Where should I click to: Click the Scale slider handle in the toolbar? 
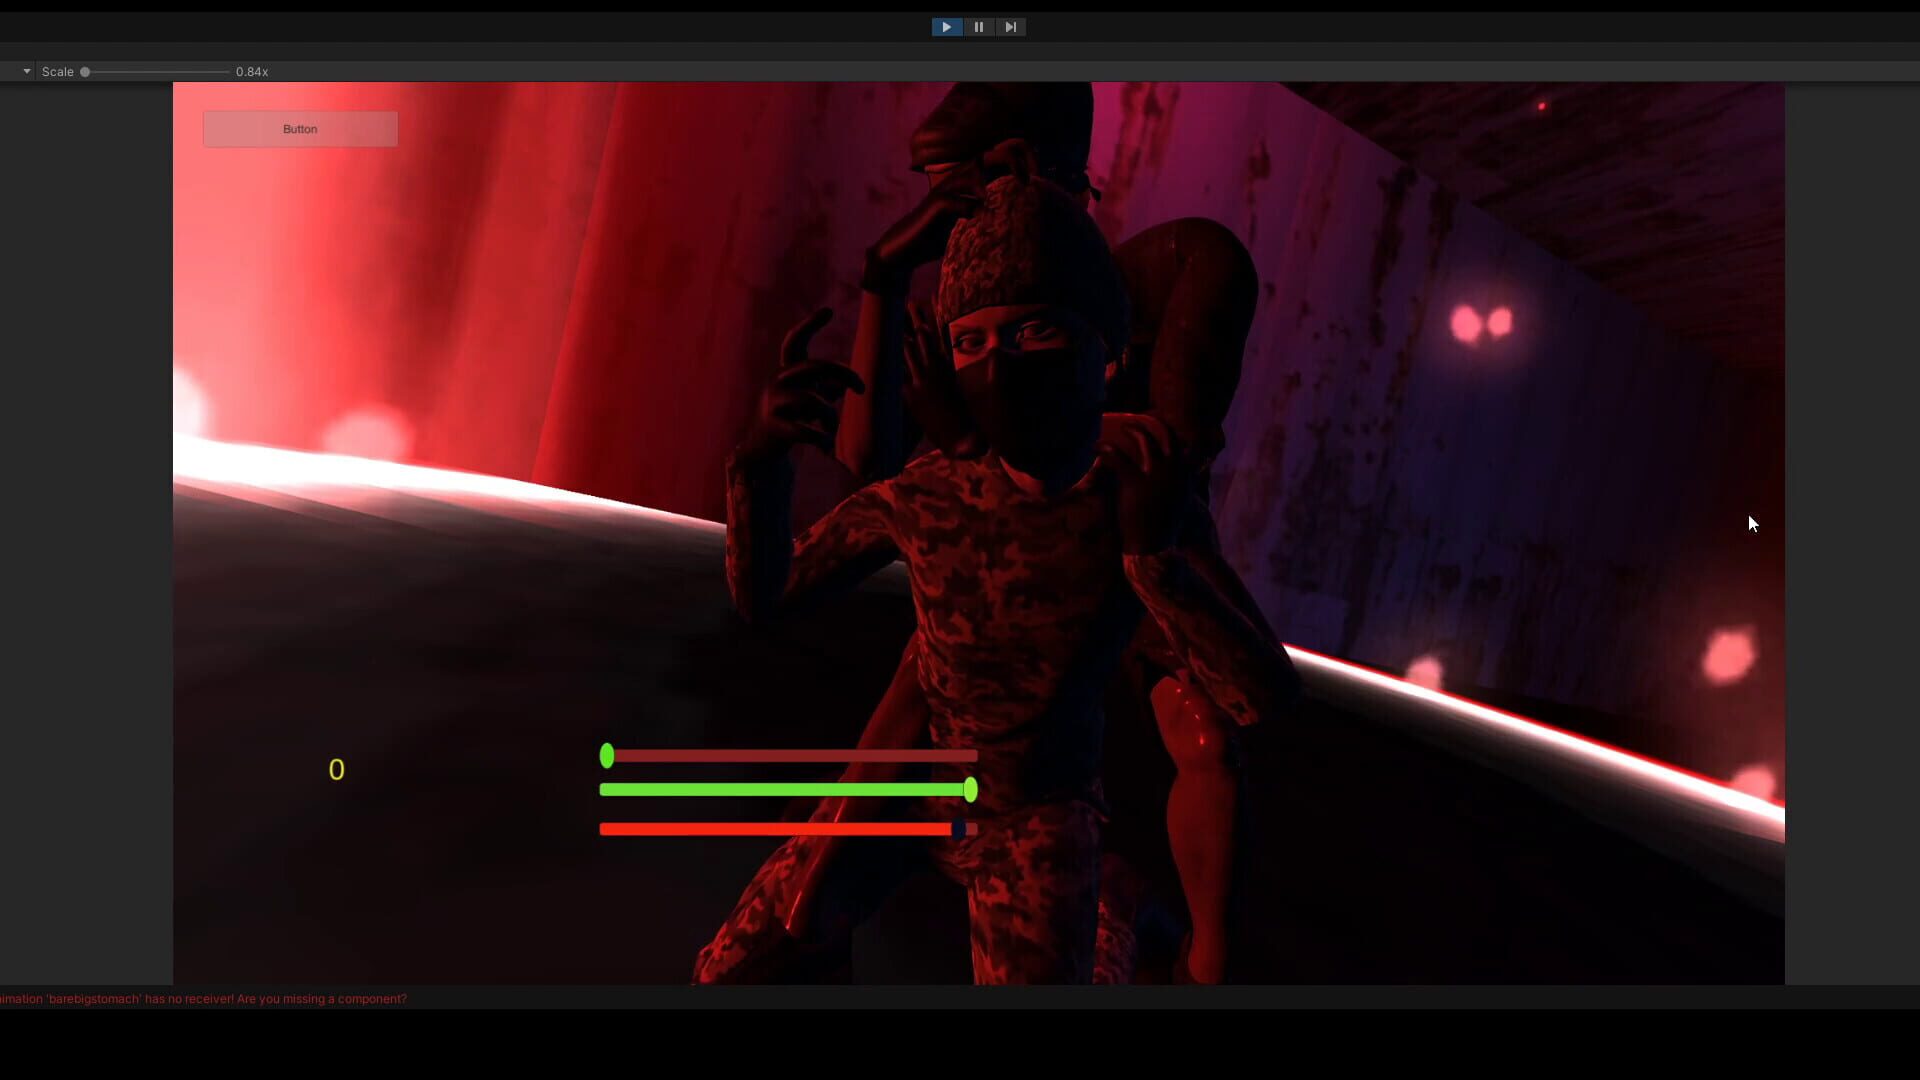tap(86, 71)
